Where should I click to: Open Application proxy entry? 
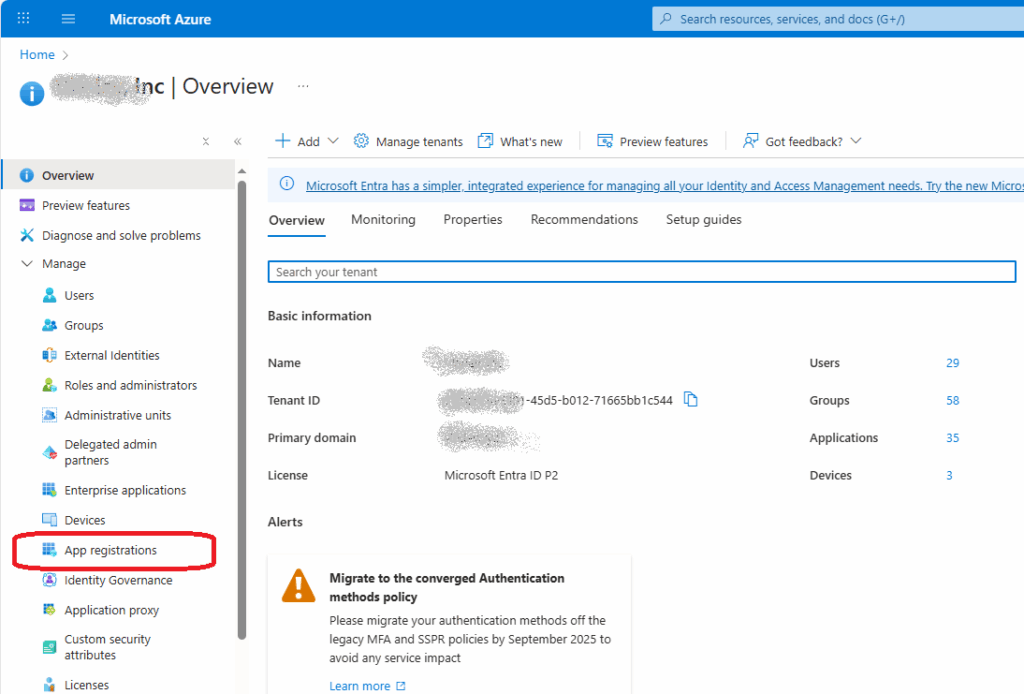(x=112, y=610)
